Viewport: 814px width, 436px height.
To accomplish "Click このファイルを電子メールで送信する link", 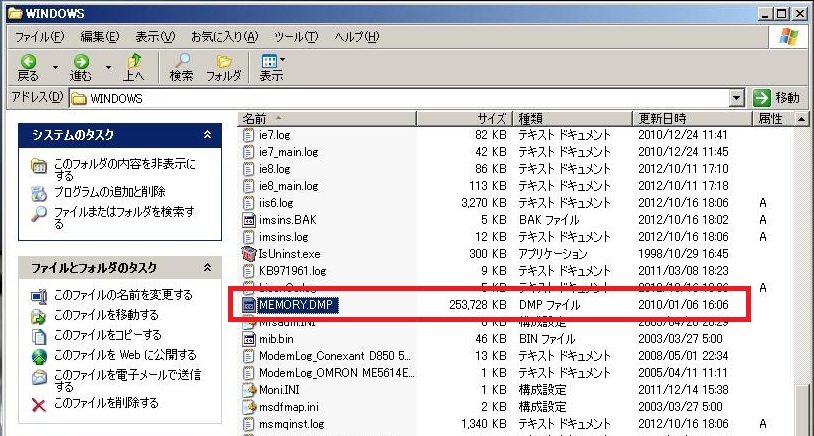I will tap(127, 380).
